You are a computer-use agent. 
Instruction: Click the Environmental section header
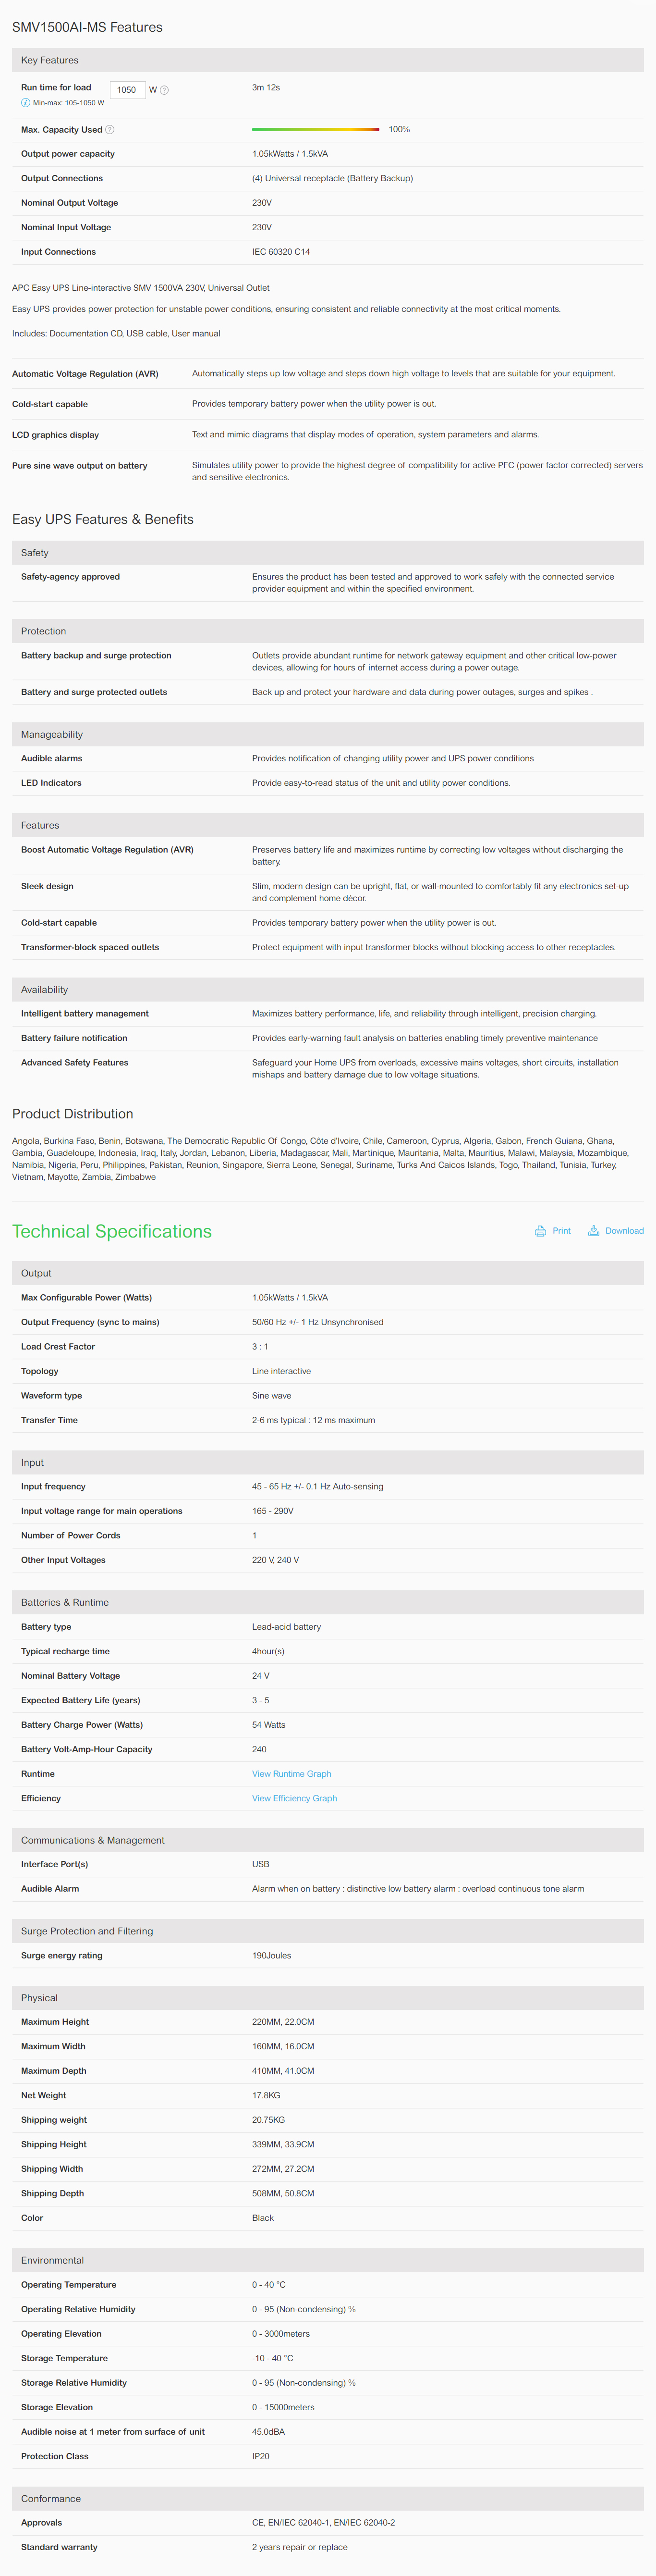tap(328, 2260)
